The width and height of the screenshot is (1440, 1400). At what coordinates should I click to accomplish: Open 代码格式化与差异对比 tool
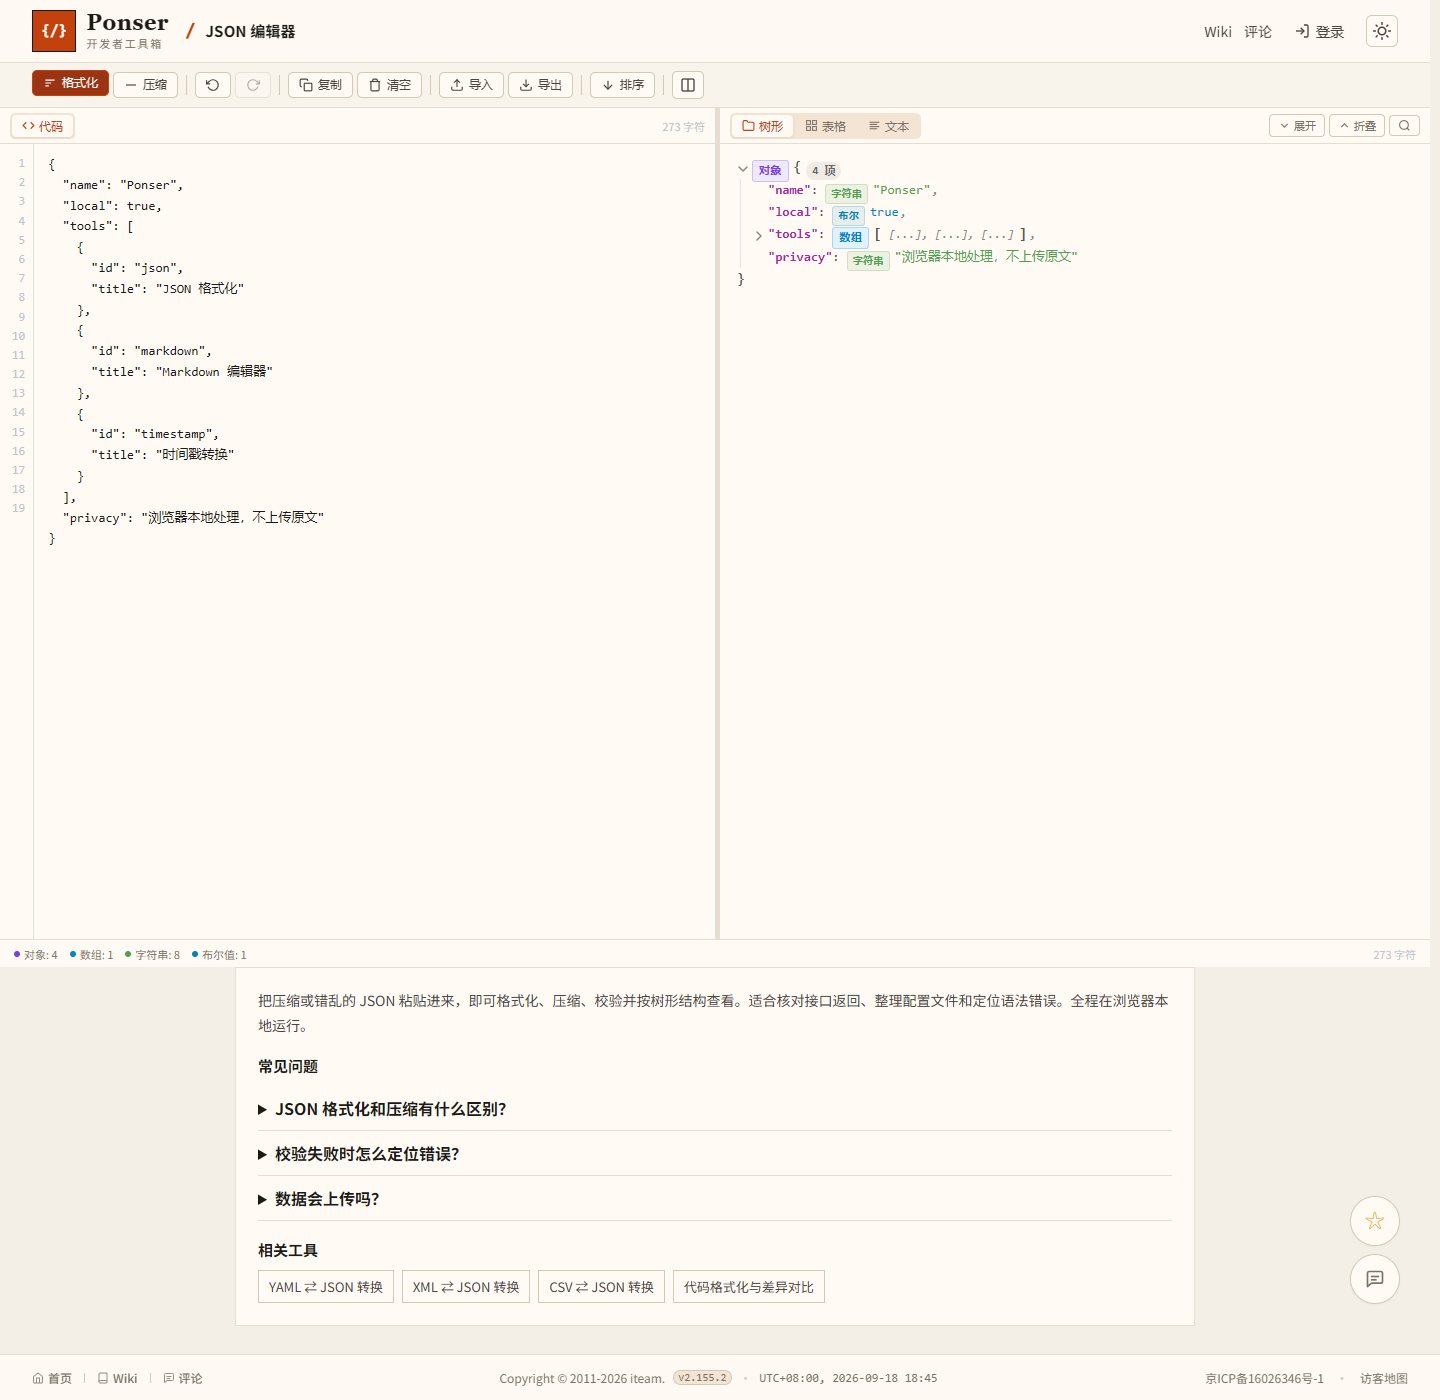[749, 1287]
